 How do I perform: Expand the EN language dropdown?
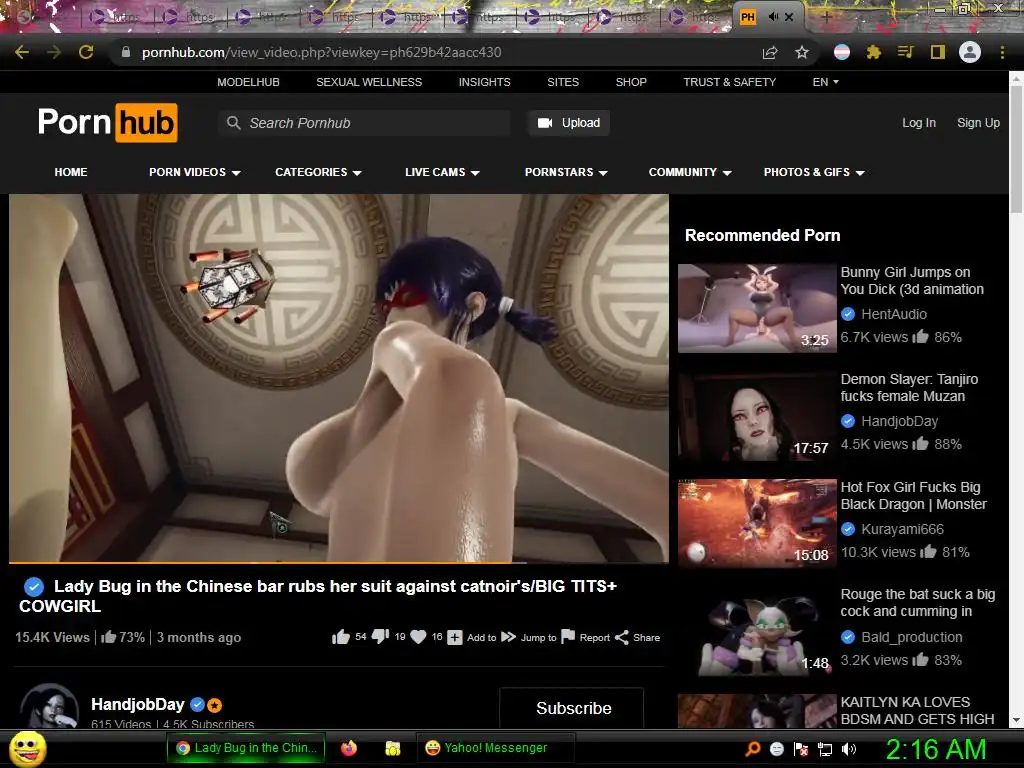click(x=825, y=82)
